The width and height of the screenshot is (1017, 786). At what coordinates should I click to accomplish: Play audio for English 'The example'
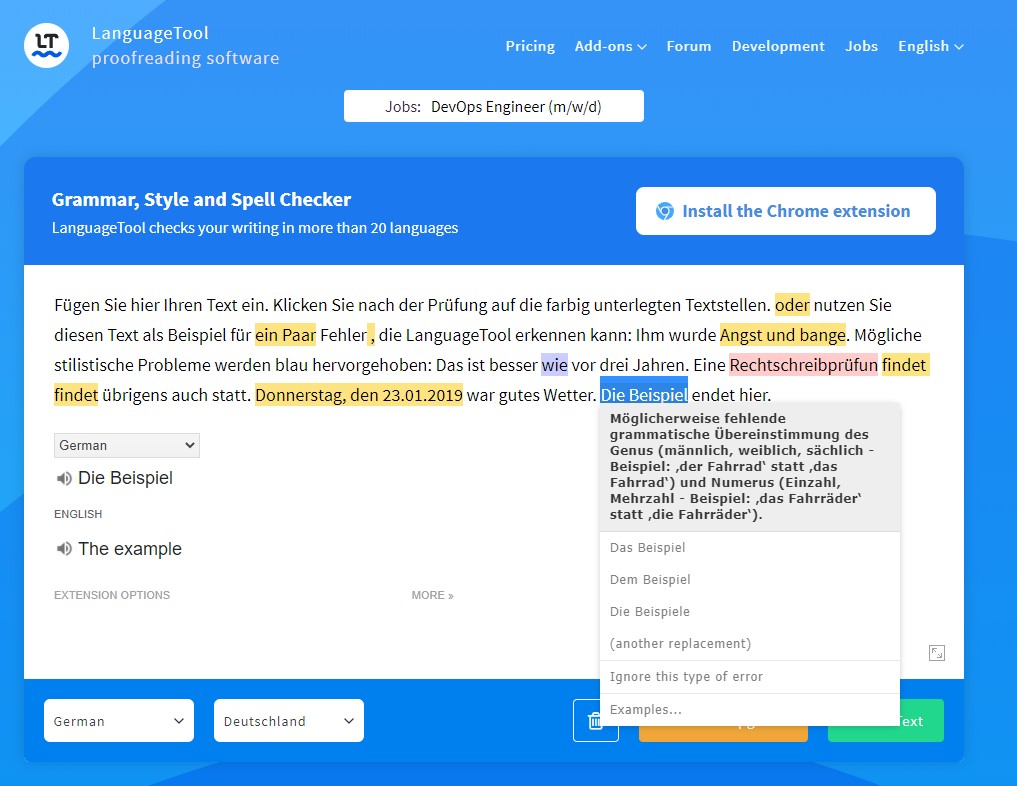click(x=64, y=549)
